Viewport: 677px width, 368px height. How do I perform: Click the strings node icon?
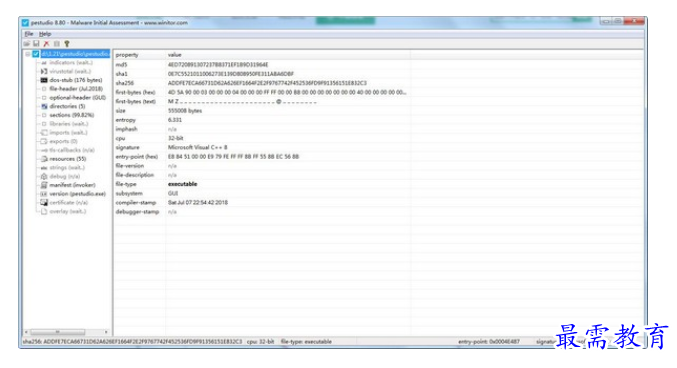point(44,168)
